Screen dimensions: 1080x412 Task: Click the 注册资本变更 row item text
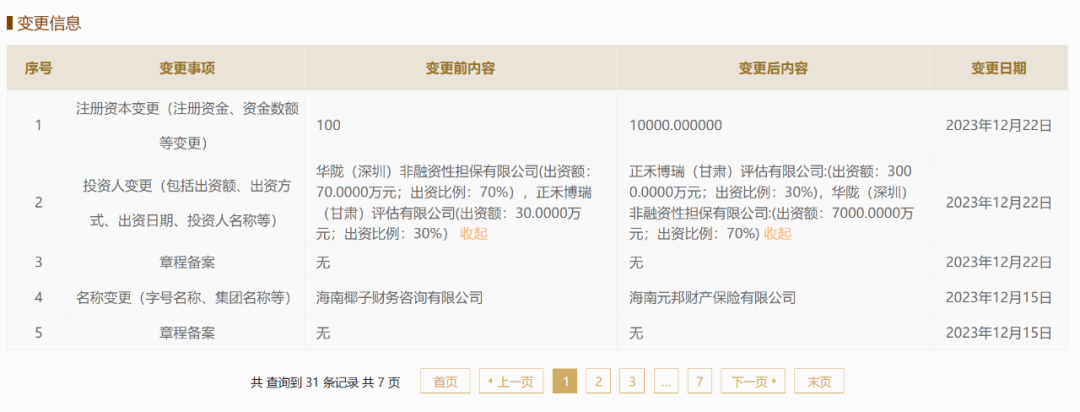(x=187, y=126)
